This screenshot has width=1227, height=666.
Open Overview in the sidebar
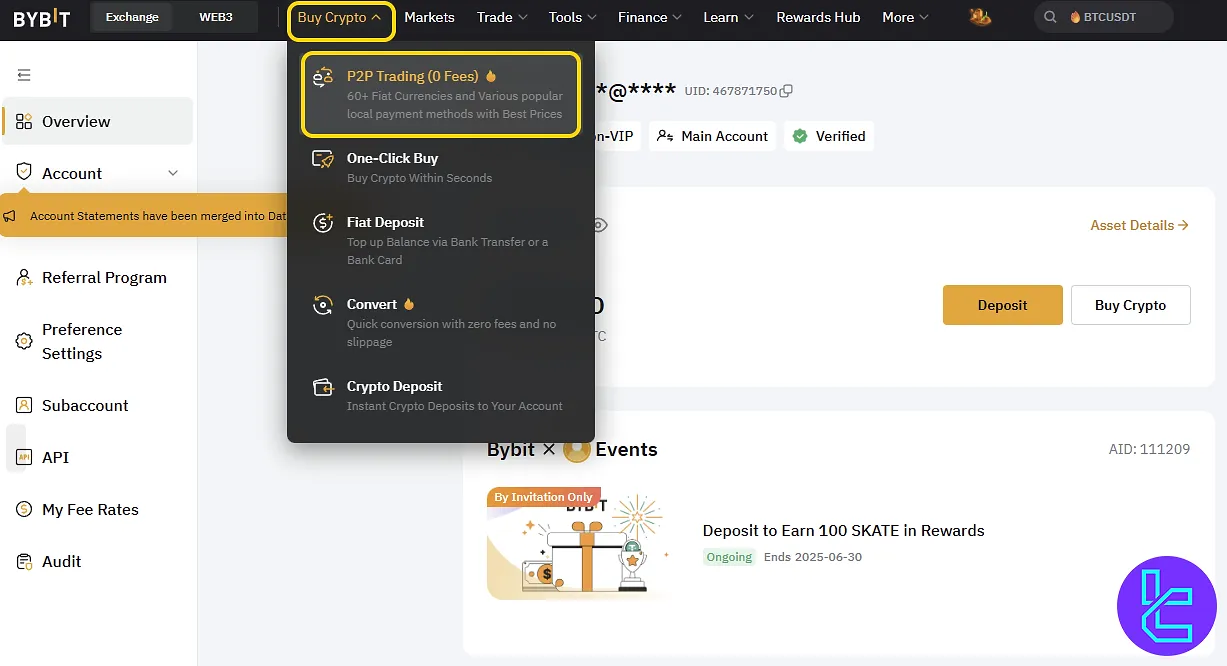tap(97, 121)
